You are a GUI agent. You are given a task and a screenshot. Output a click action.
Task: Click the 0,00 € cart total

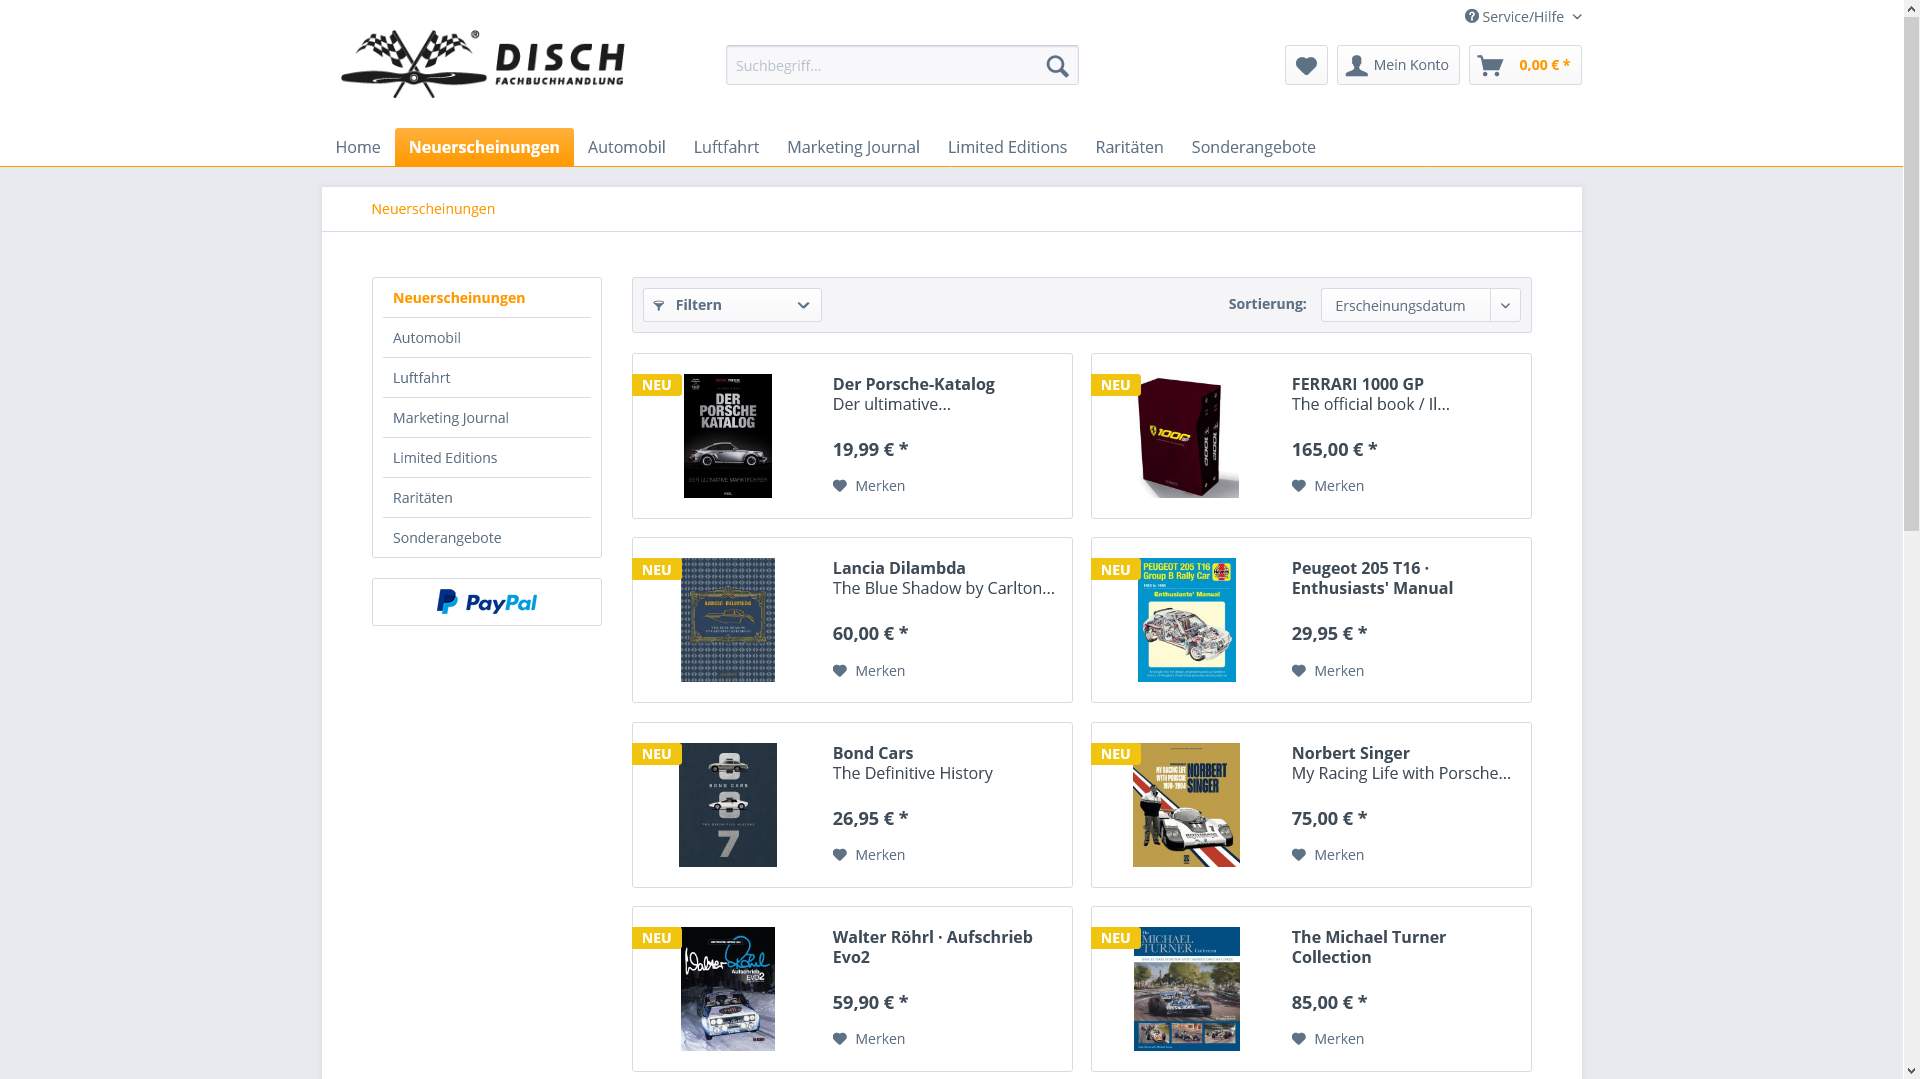click(1544, 65)
